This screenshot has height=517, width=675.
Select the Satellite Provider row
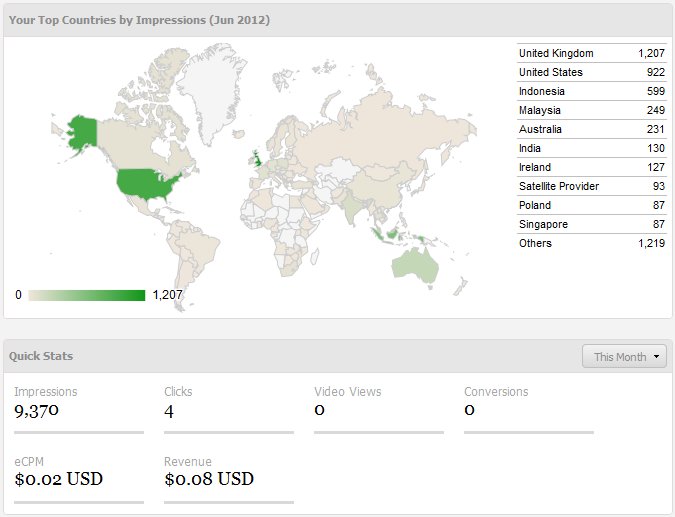coord(591,186)
